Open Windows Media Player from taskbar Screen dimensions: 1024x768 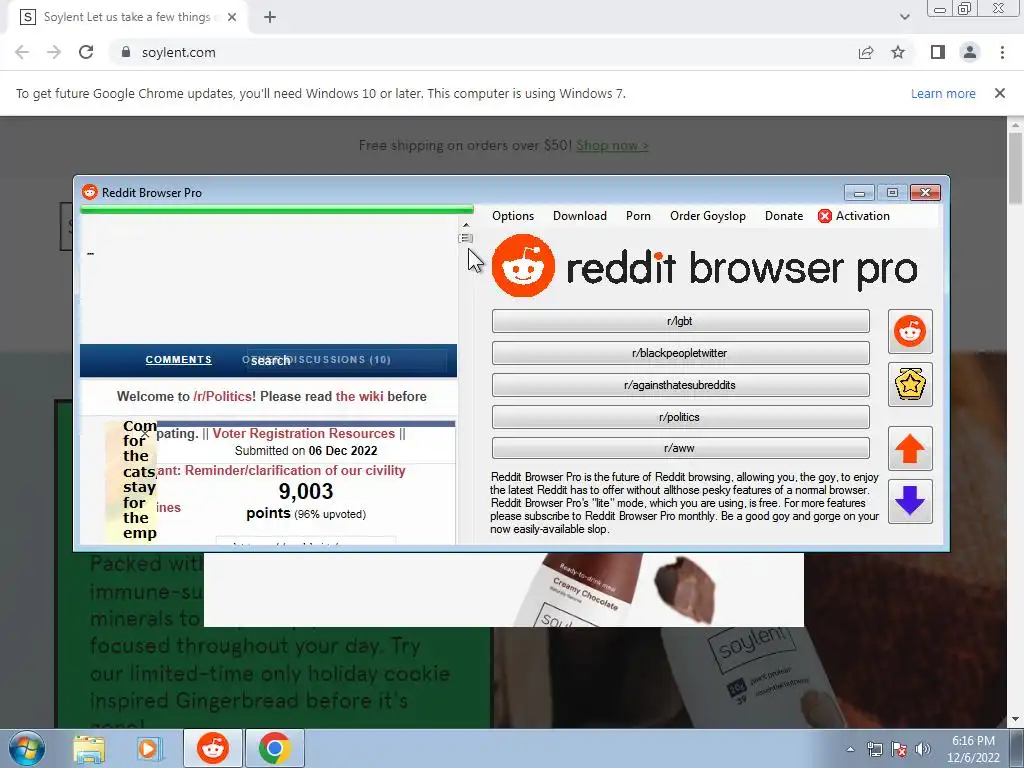(x=148, y=748)
